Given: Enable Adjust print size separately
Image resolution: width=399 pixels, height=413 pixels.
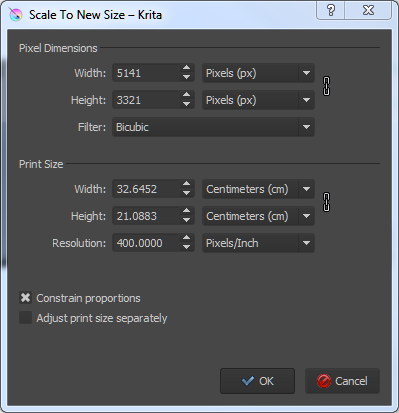Looking at the screenshot, I should click(25, 318).
